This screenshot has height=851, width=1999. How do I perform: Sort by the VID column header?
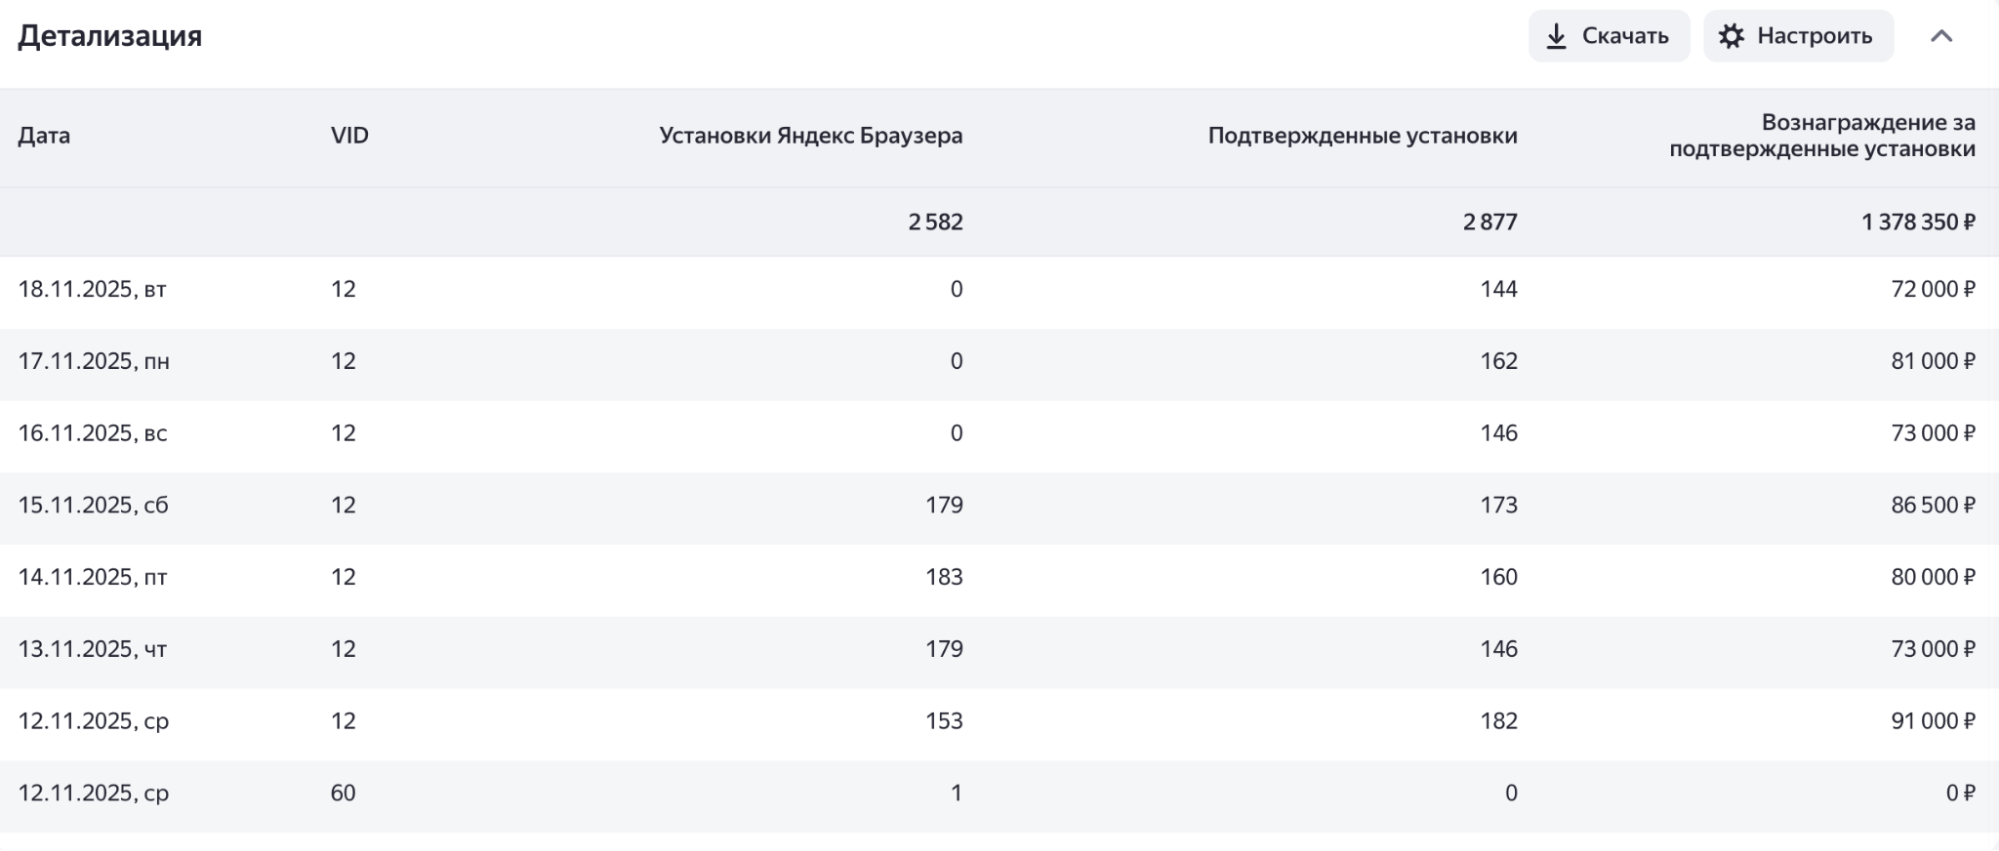tap(350, 135)
